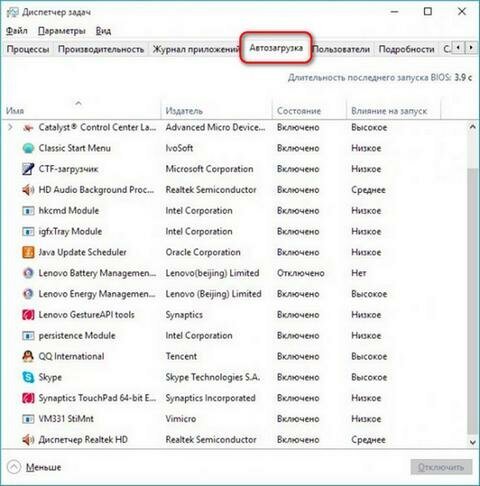Viewport: 480px width, 486px height.
Task: Switch to the Журнал приложений tab
Action: click(195, 49)
